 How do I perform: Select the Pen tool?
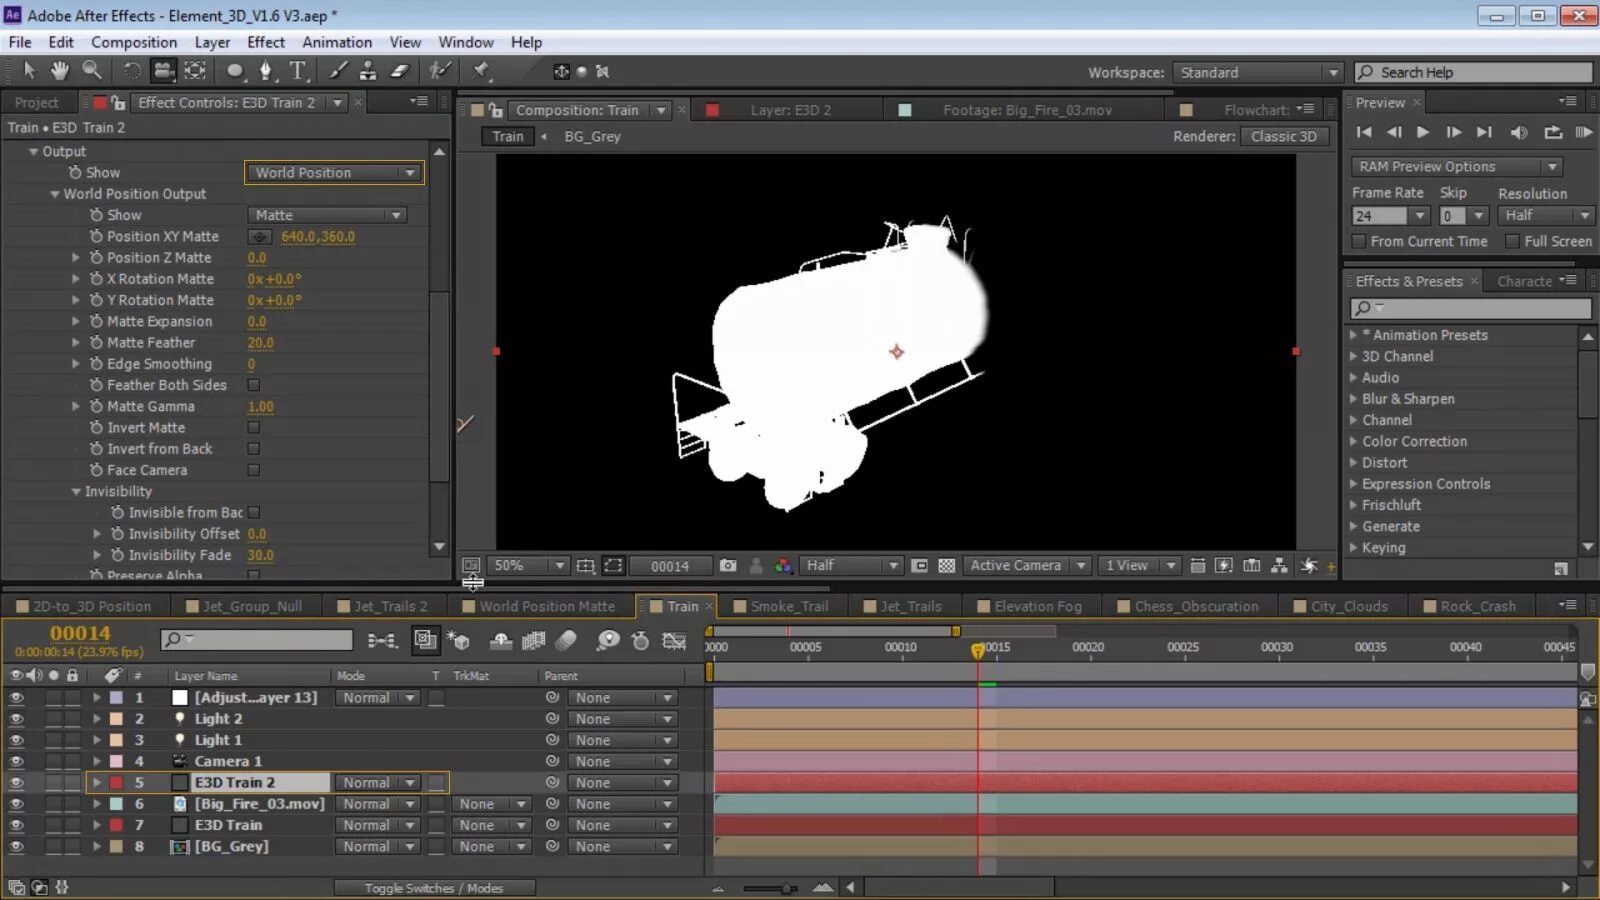[x=265, y=70]
